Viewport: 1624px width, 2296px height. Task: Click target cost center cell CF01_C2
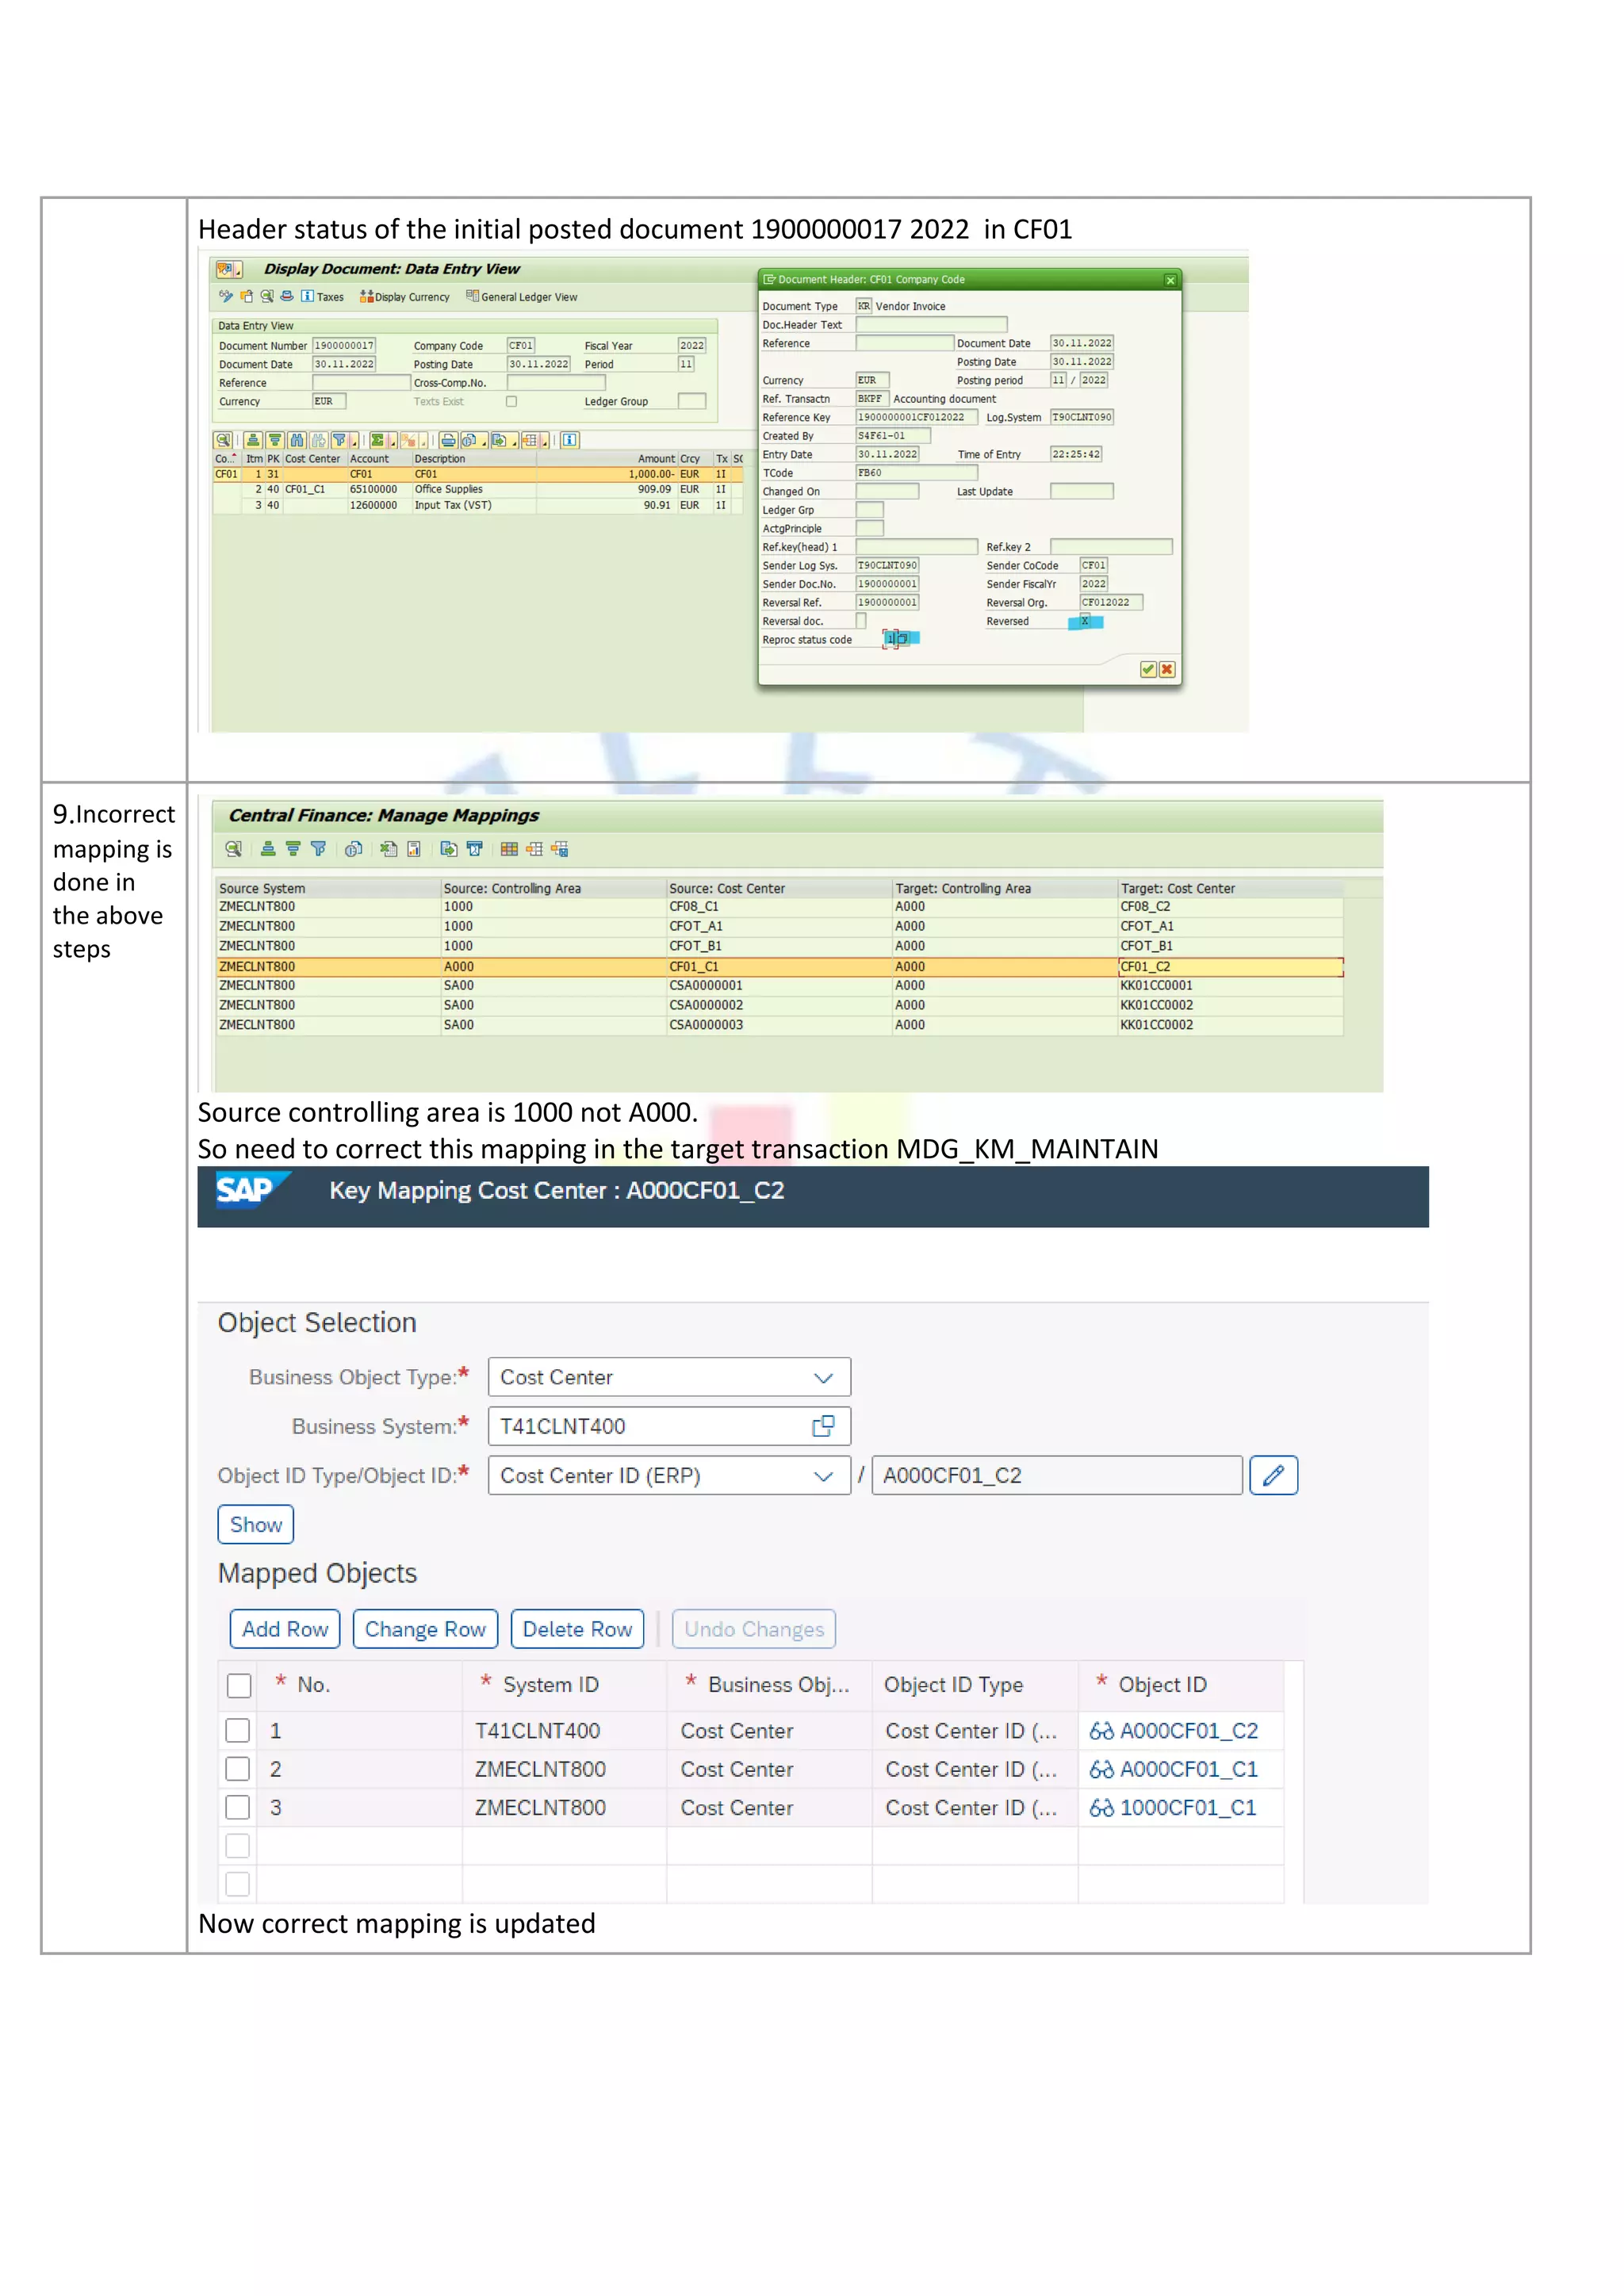(1230, 967)
